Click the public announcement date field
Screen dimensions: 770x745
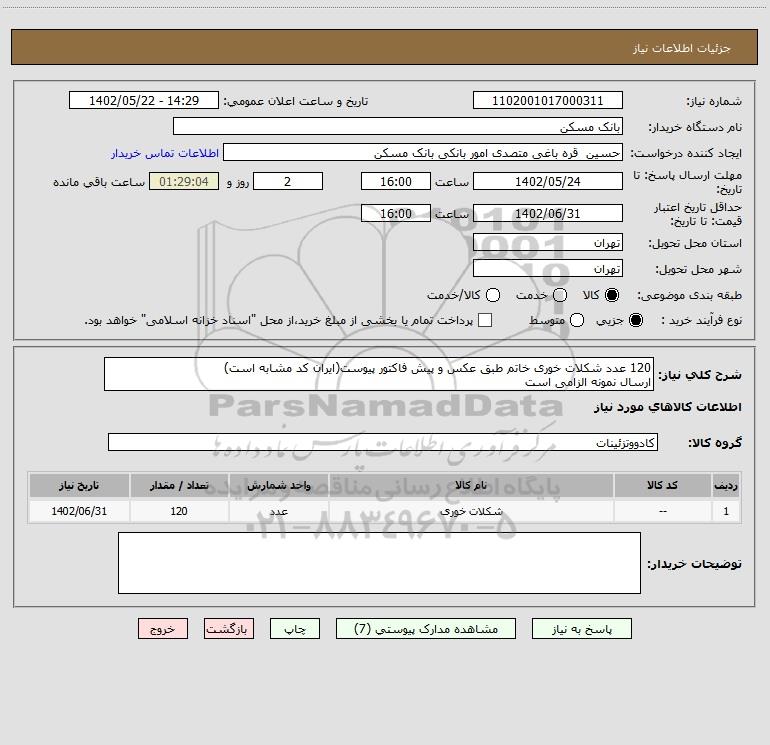point(144,100)
